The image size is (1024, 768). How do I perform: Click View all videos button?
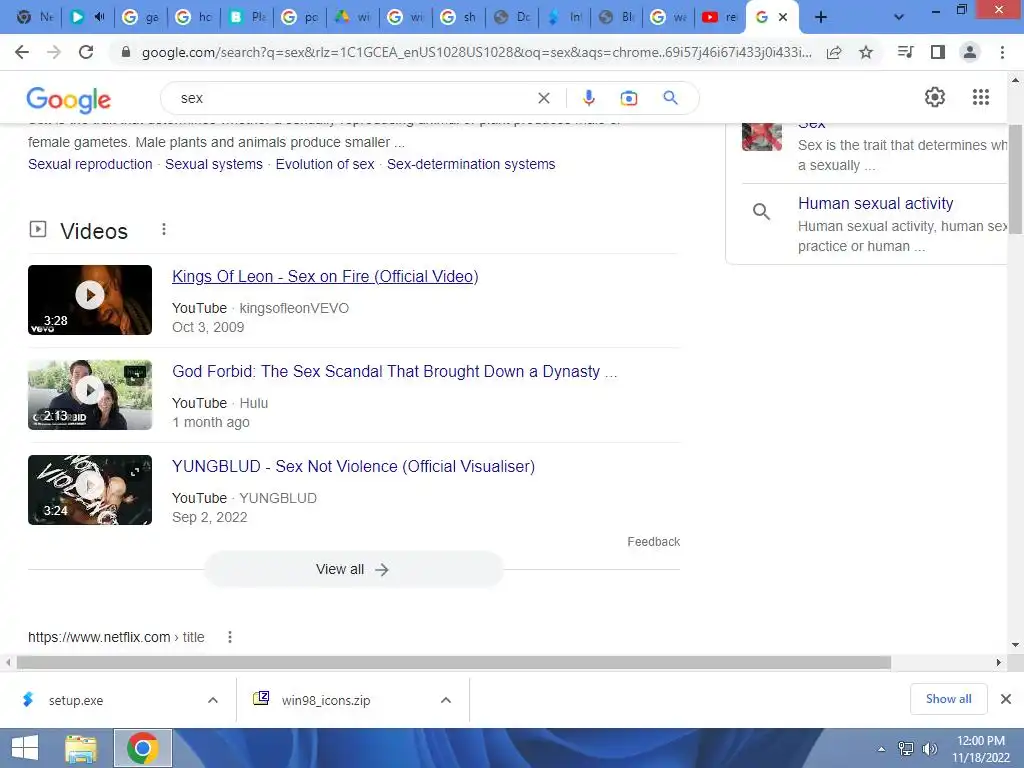coord(353,569)
